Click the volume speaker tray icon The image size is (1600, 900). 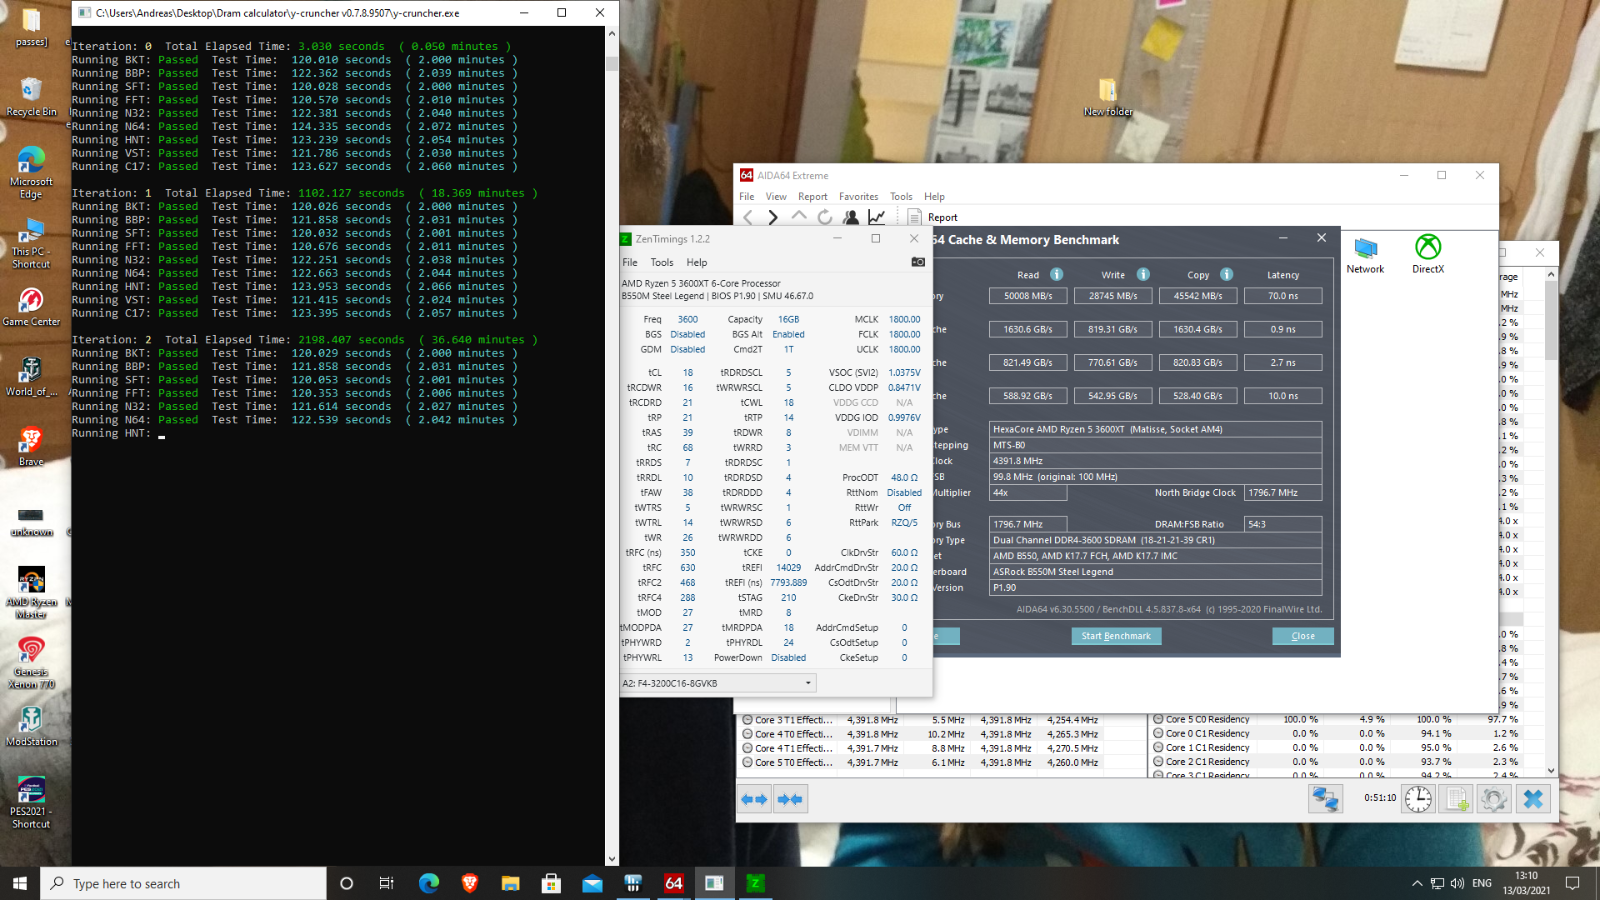1457,883
